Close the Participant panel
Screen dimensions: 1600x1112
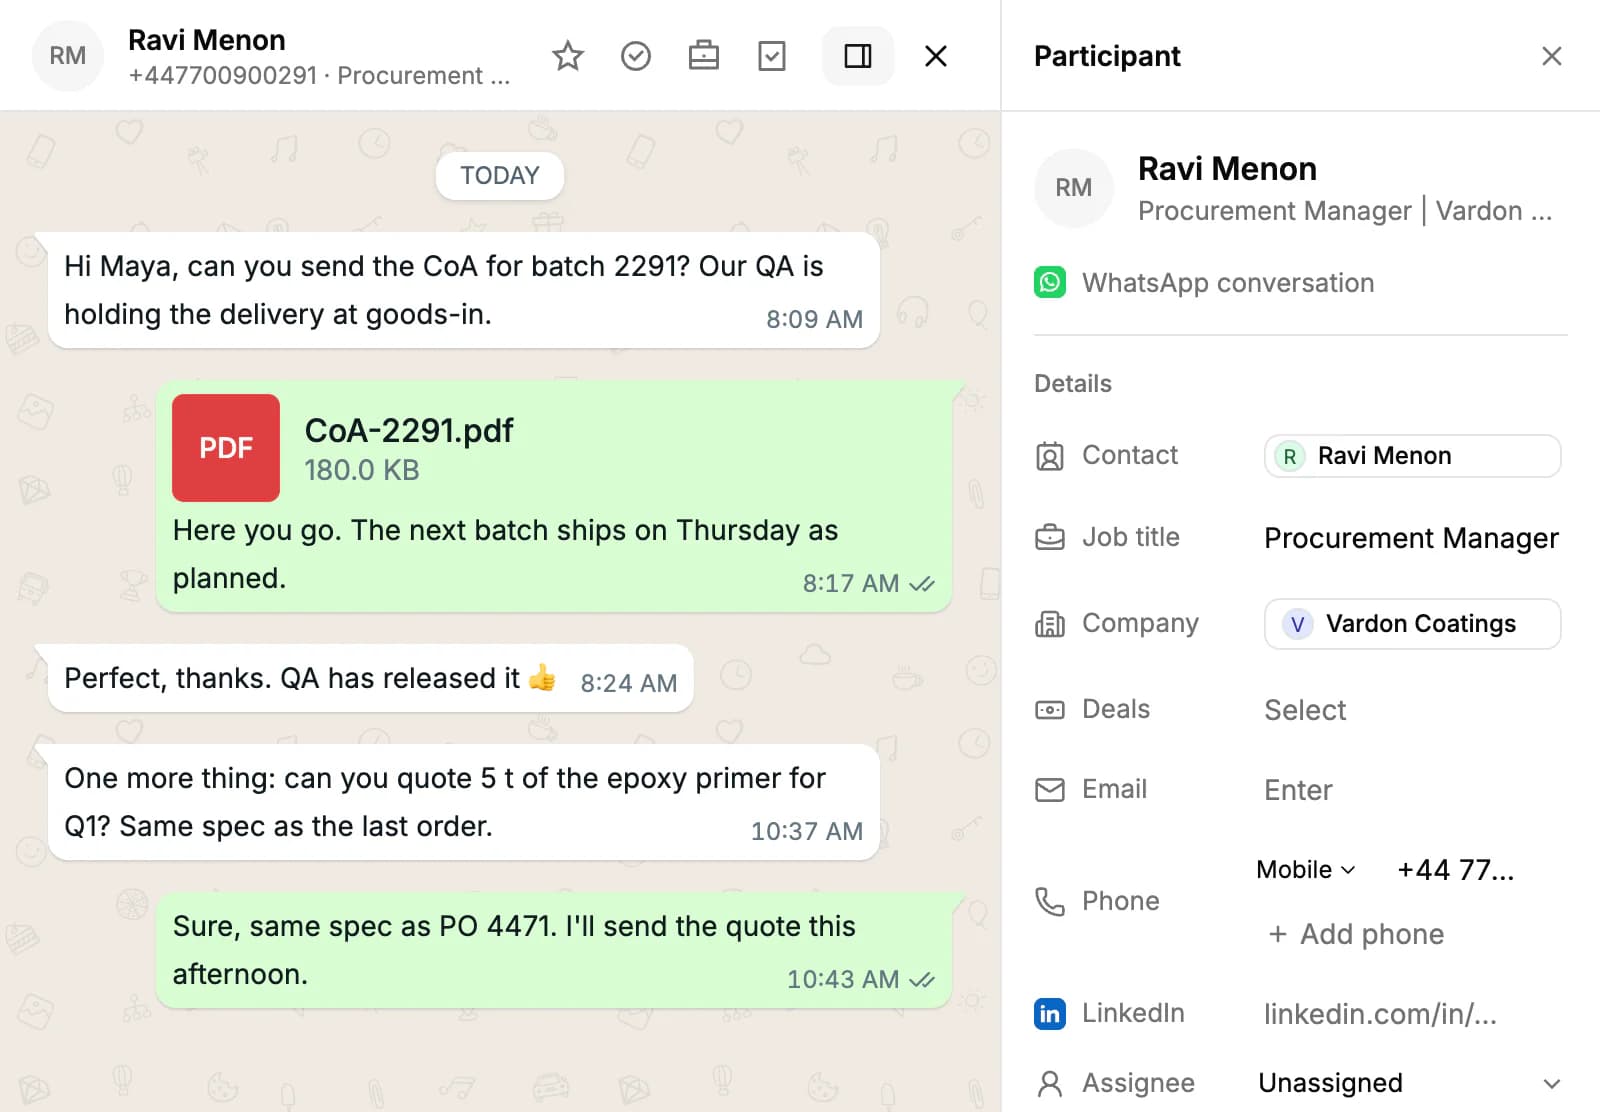(x=1552, y=56)
